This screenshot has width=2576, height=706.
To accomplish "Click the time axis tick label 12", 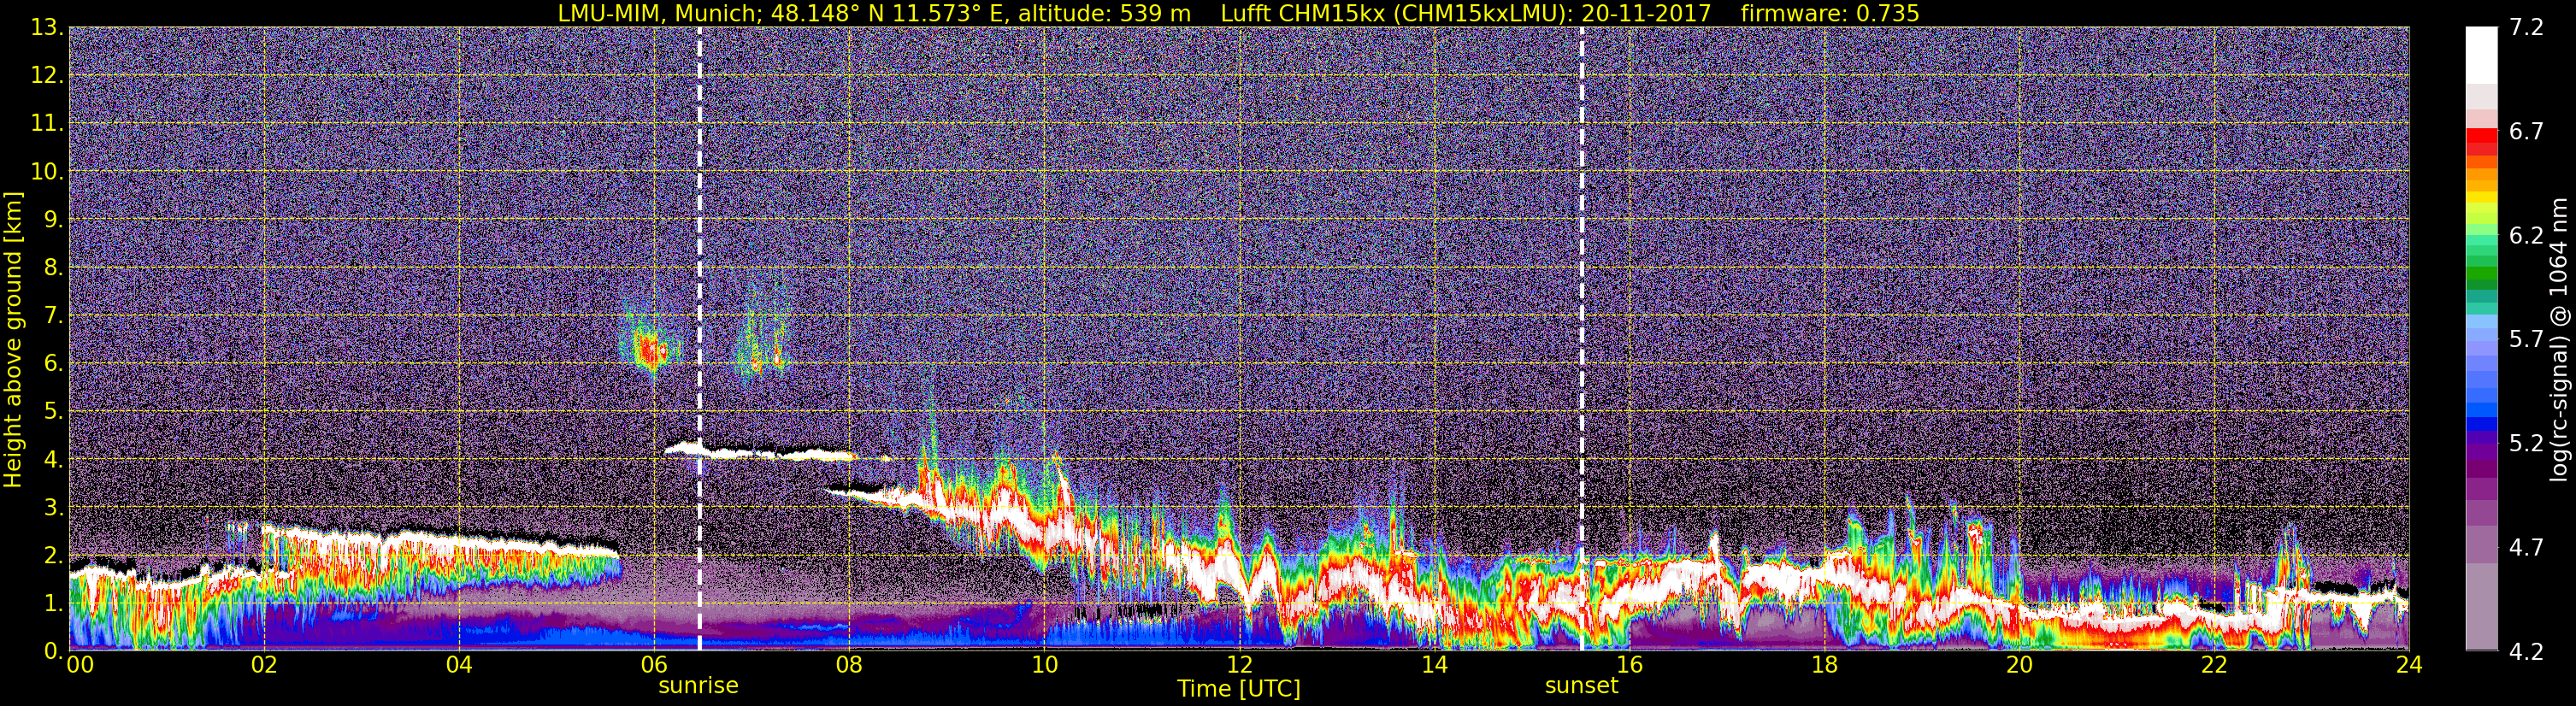I will (1238, 665).
